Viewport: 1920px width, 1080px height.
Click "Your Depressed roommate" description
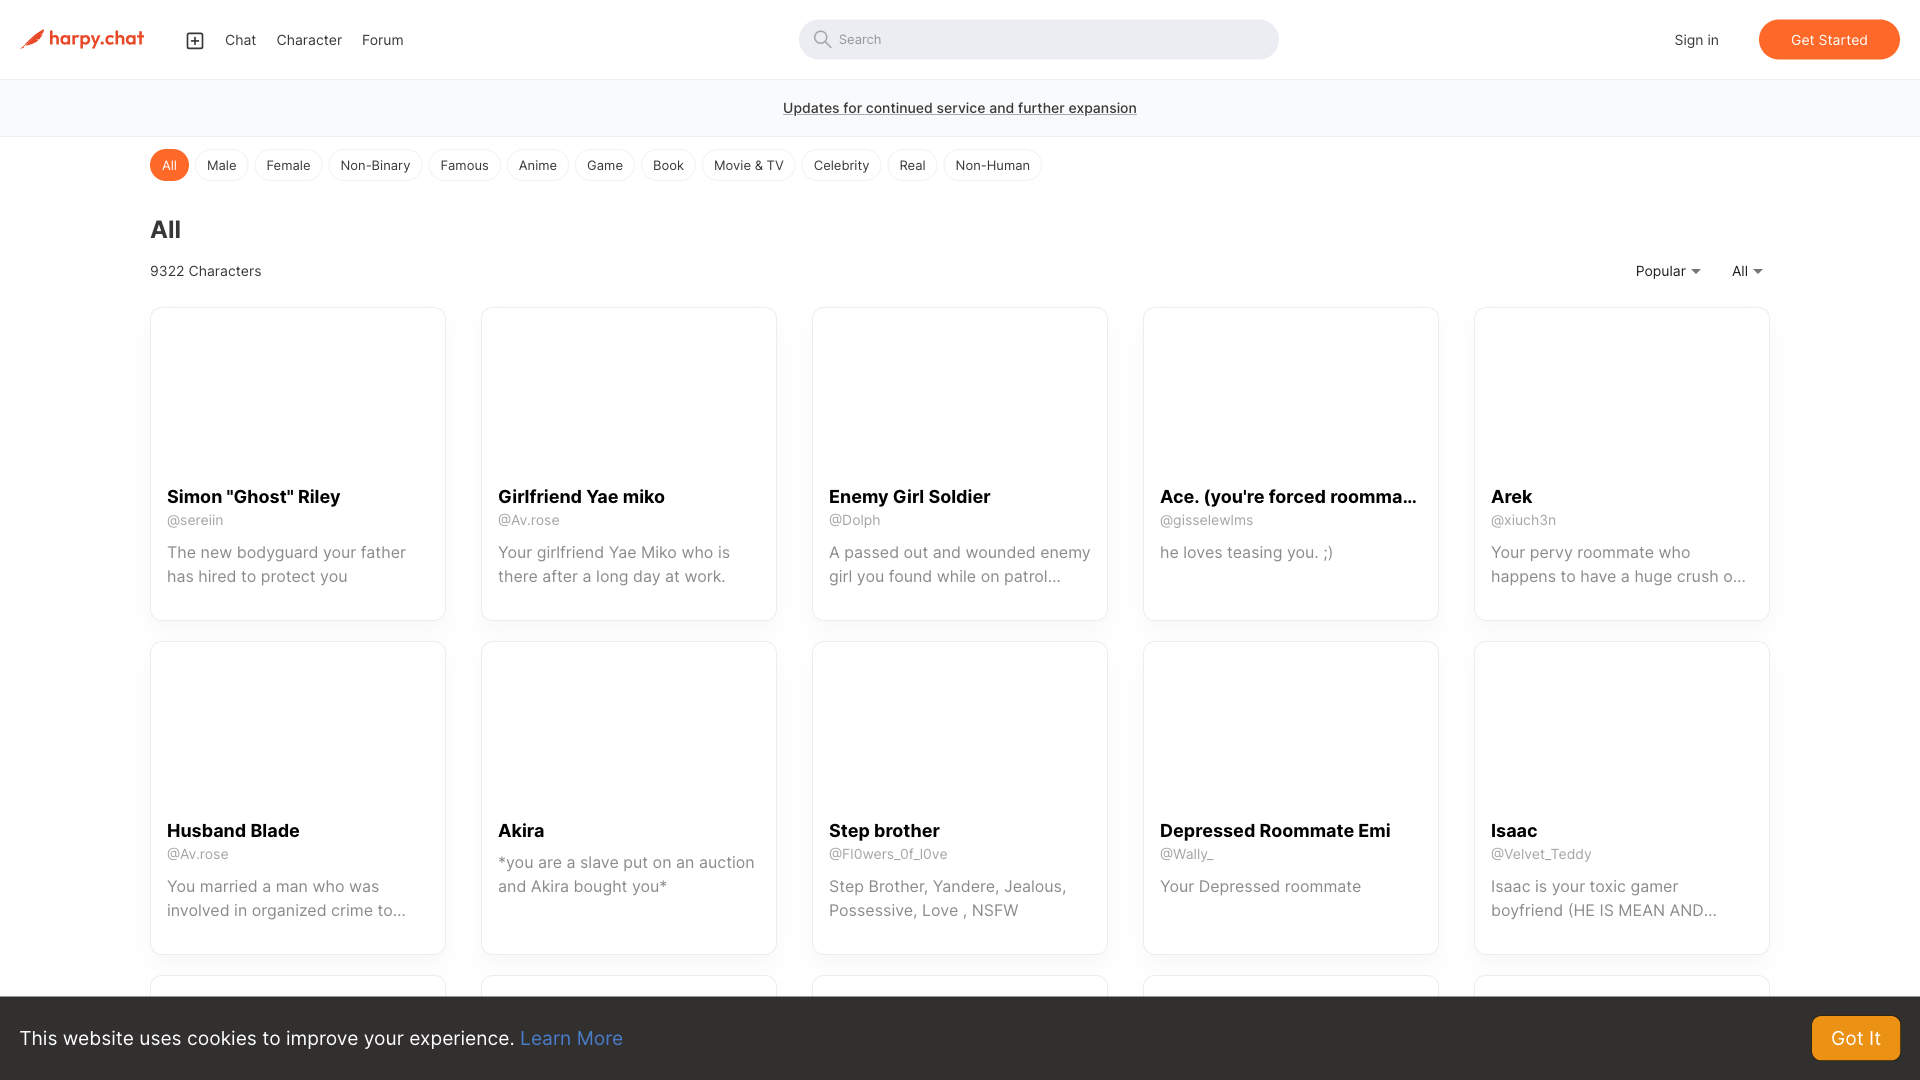(1260, 886)
